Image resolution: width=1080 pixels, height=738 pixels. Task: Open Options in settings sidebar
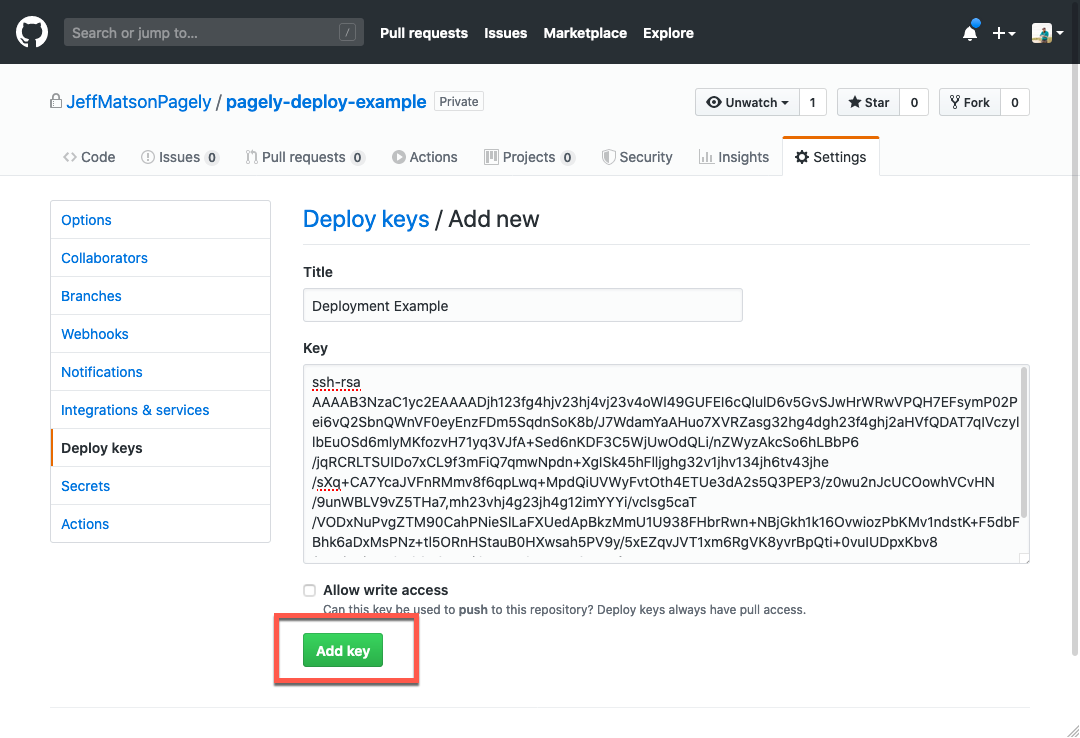tap(160, 220)
